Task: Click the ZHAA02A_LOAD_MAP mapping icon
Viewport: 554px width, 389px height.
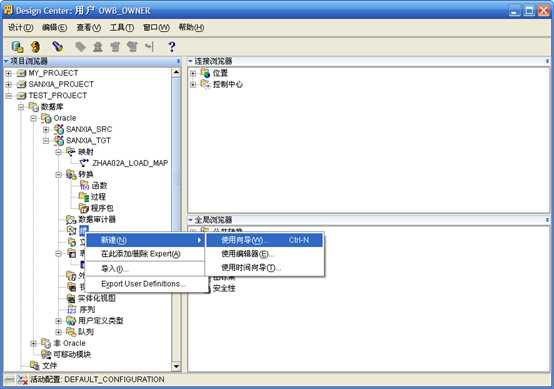Action: [84, 163]
